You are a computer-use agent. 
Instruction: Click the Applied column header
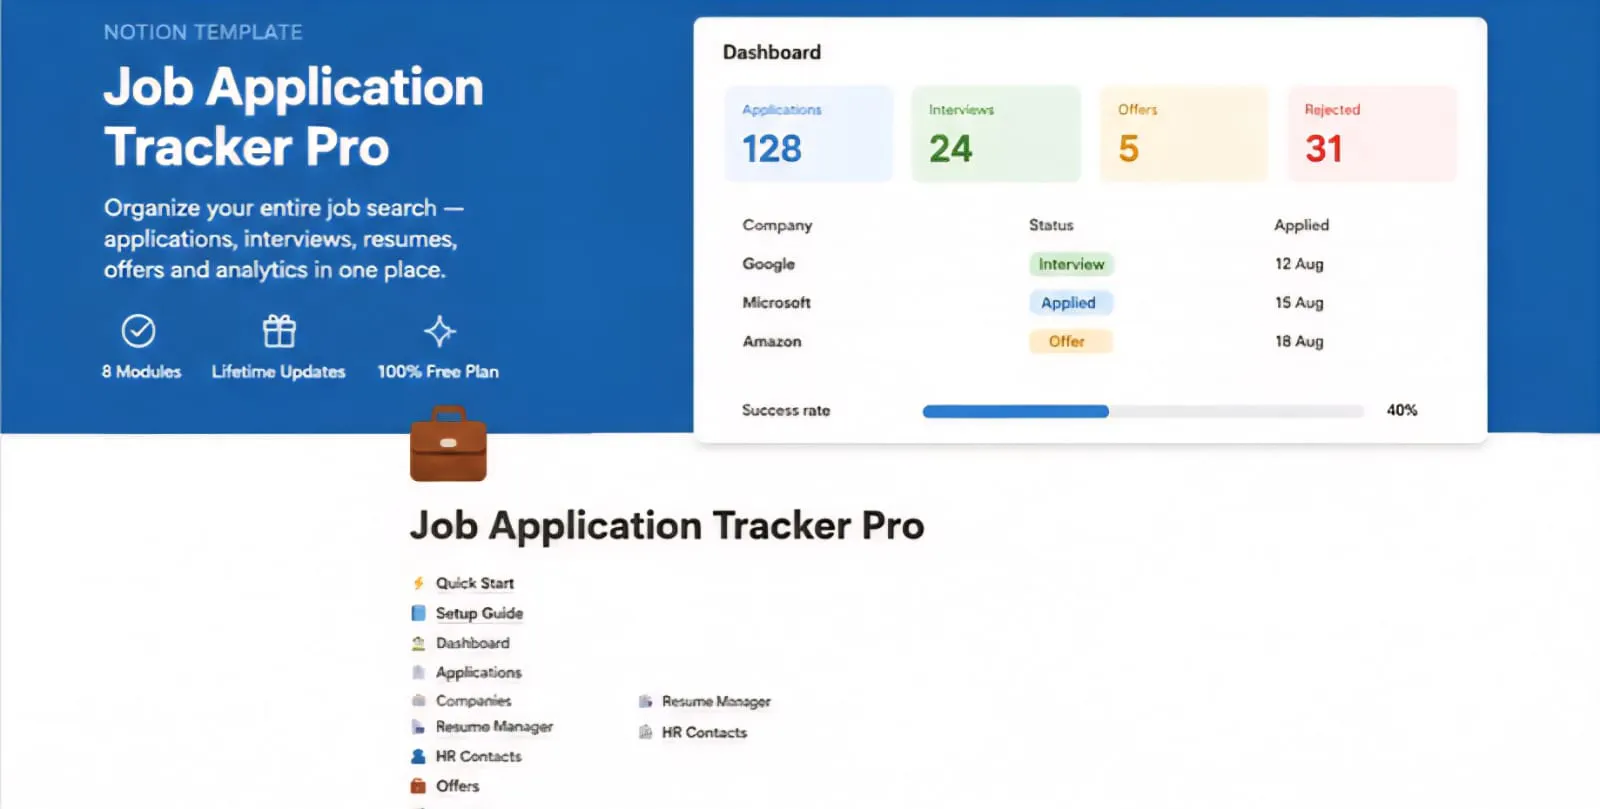pos(1301,225)
